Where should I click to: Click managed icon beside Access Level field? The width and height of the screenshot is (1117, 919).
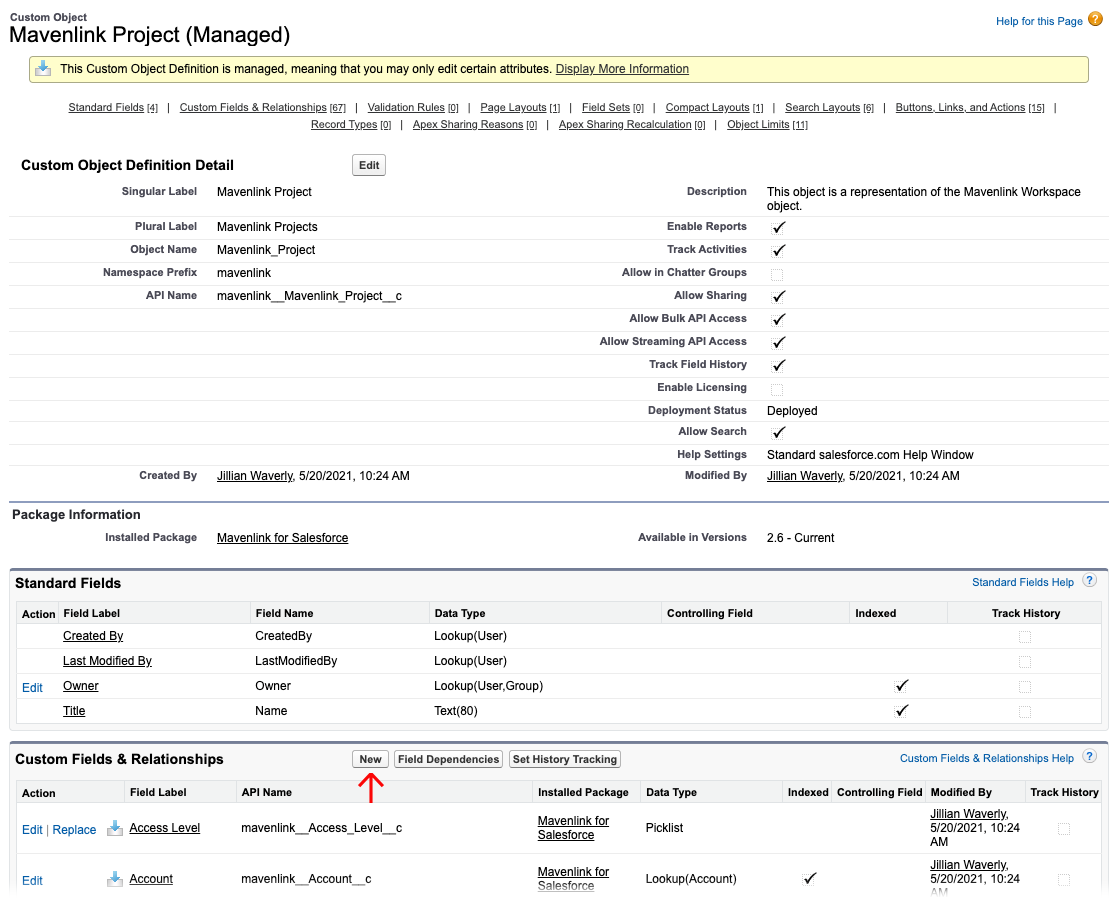[x=114, y=828]
